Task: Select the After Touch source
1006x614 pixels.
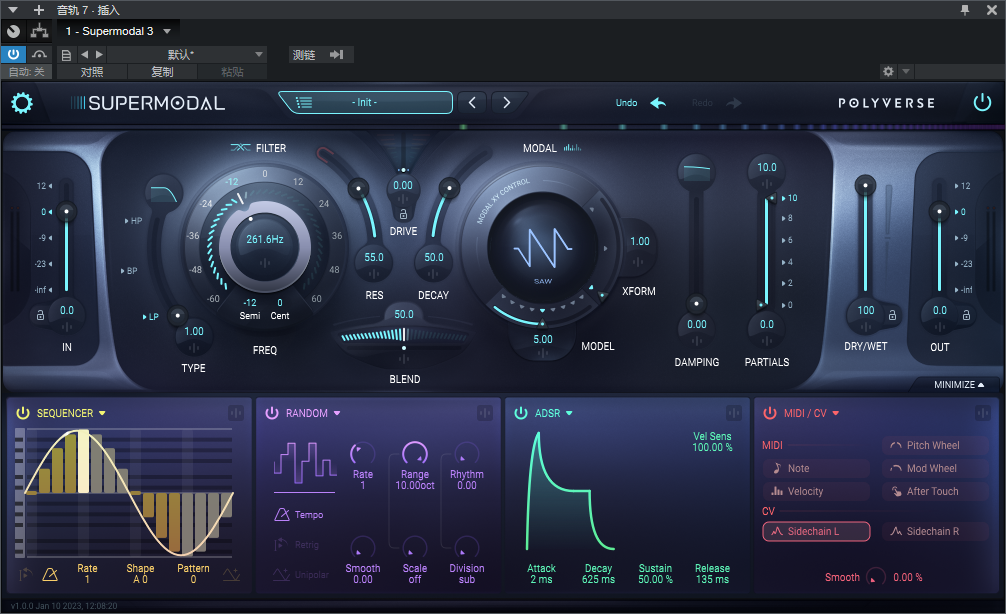Action: pos(935,491)
